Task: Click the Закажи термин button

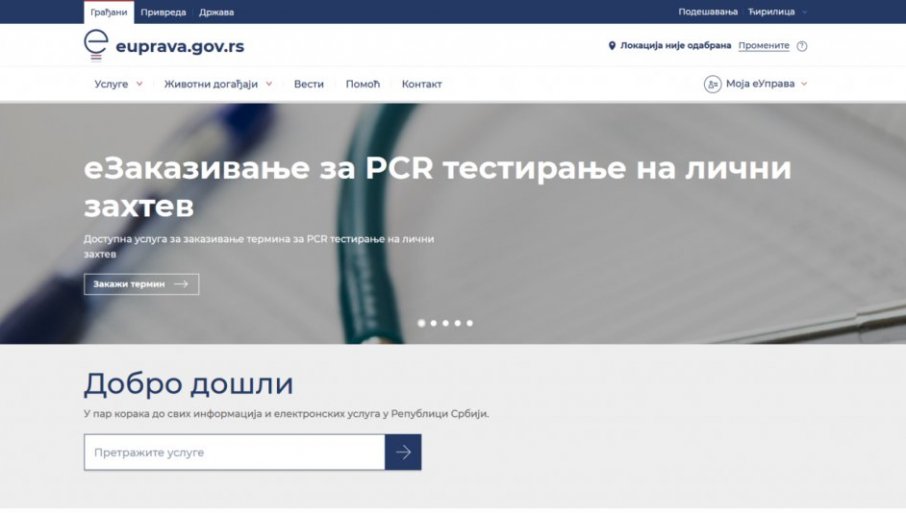Action: click(x=141, y=284)
